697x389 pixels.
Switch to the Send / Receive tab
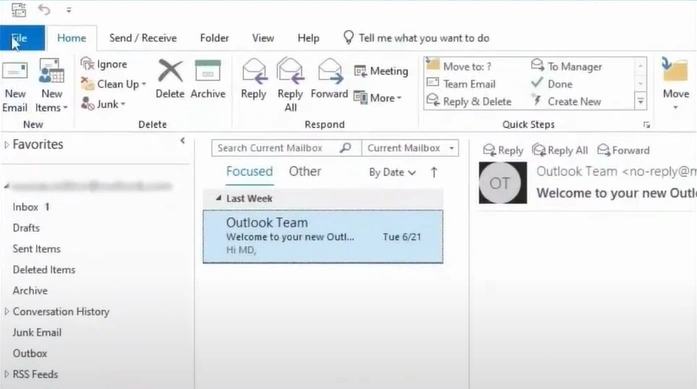143,38
